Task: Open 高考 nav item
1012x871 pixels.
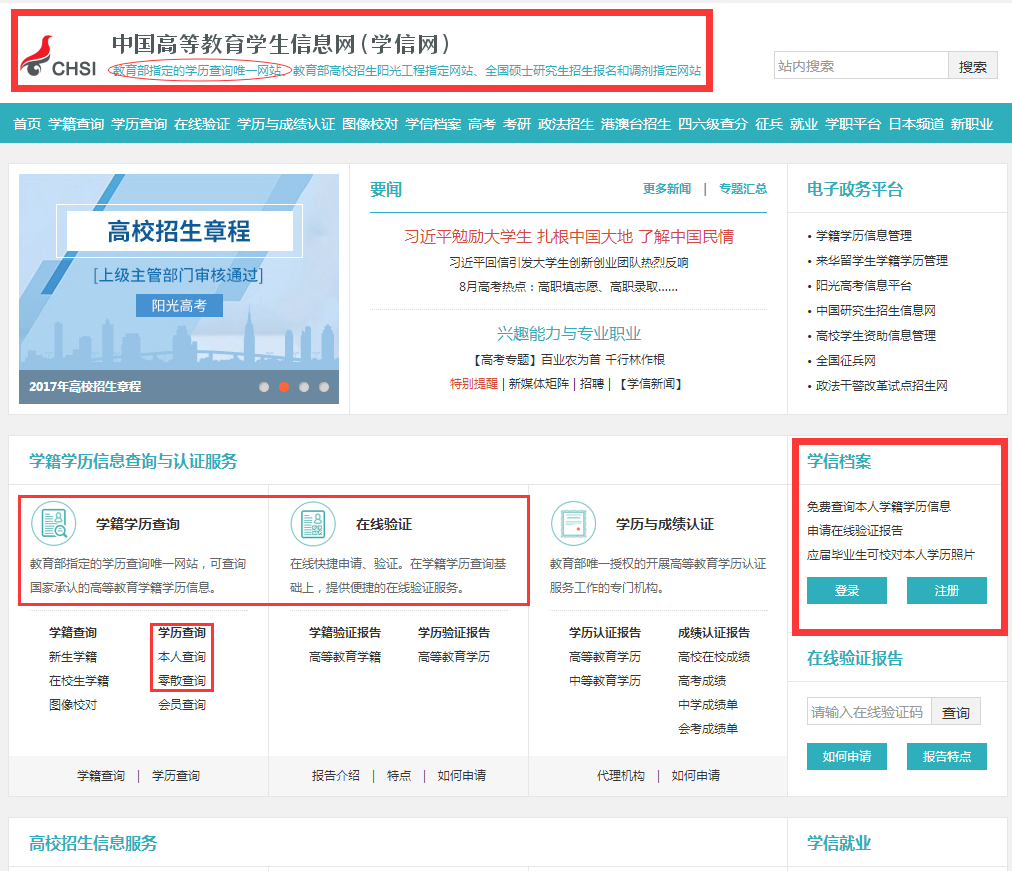Action: click(481, 124)
